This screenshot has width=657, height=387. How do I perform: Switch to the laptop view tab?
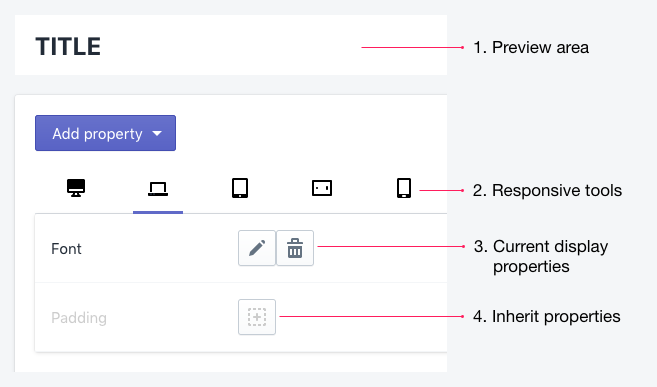(x=158, y=189)
